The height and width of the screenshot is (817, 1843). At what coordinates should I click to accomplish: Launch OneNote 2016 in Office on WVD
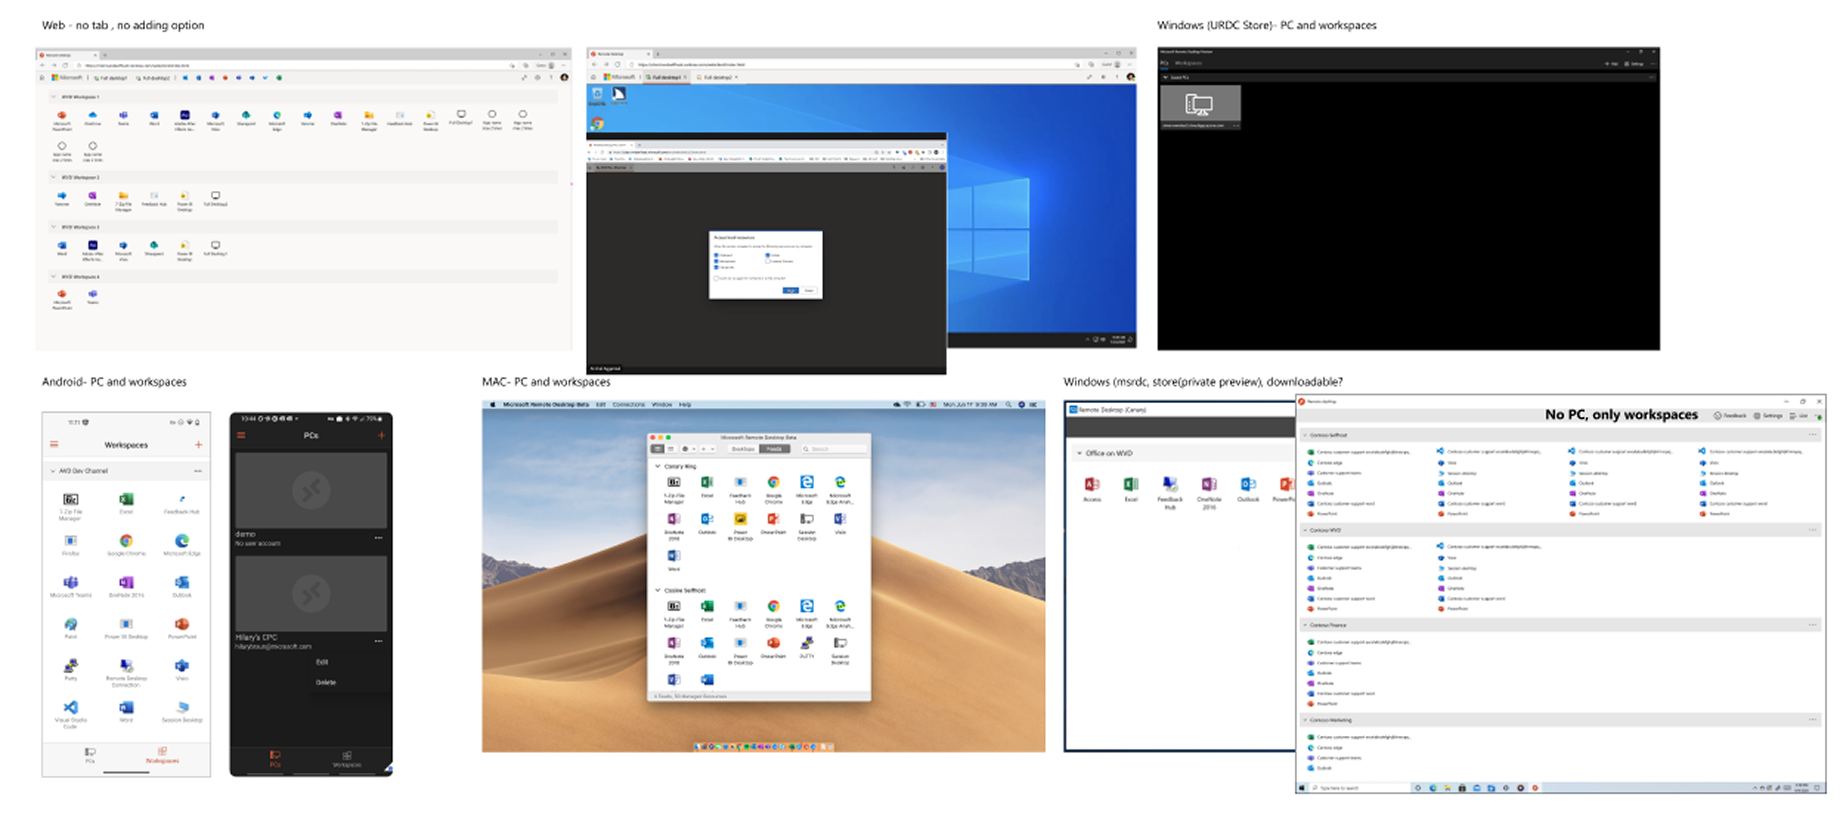tap(1209, 492)
